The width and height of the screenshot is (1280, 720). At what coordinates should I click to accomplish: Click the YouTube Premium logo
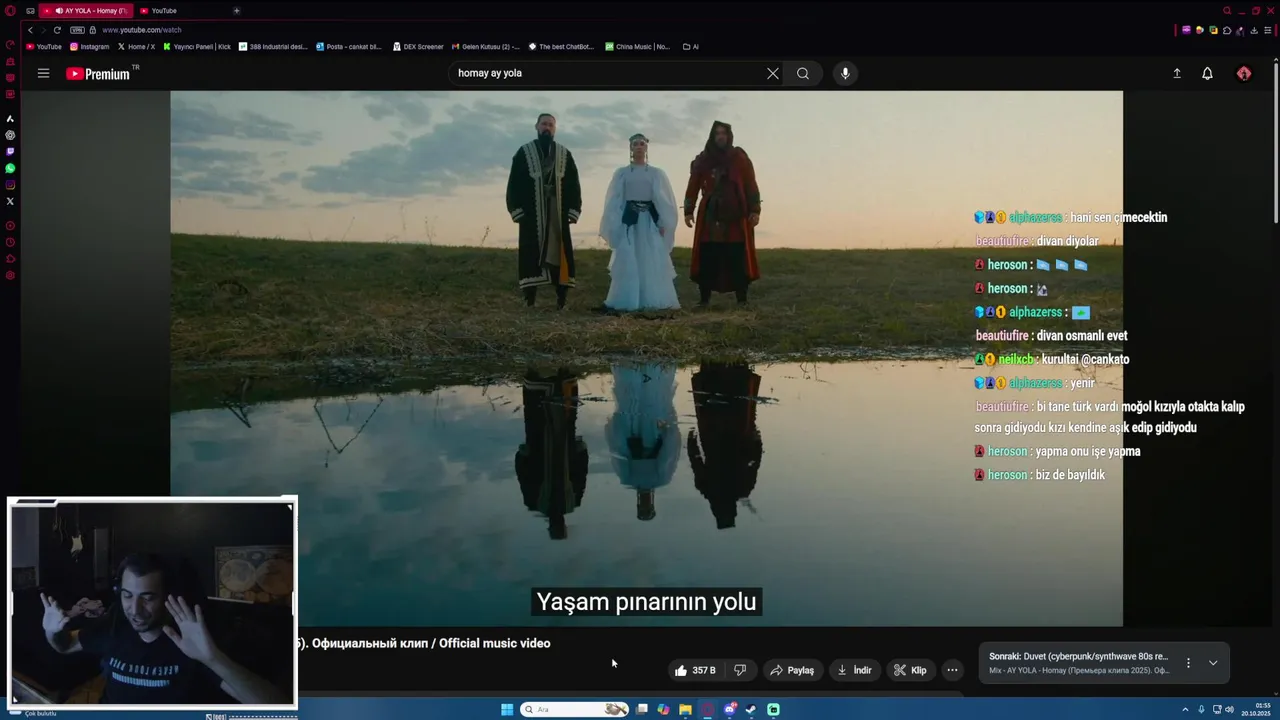click(x=98, y=74)
